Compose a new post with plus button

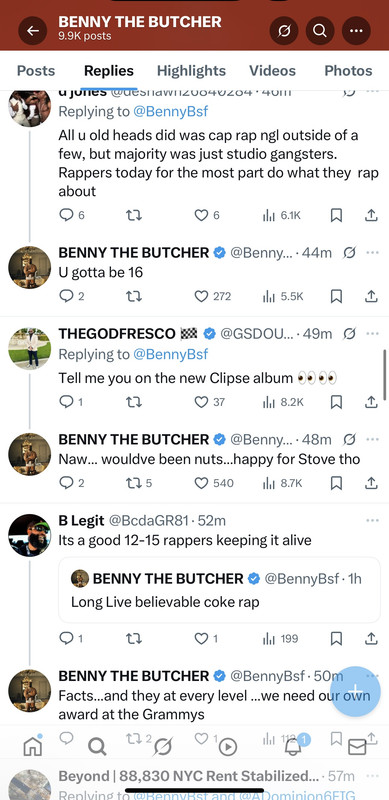(x=355, y=692)
